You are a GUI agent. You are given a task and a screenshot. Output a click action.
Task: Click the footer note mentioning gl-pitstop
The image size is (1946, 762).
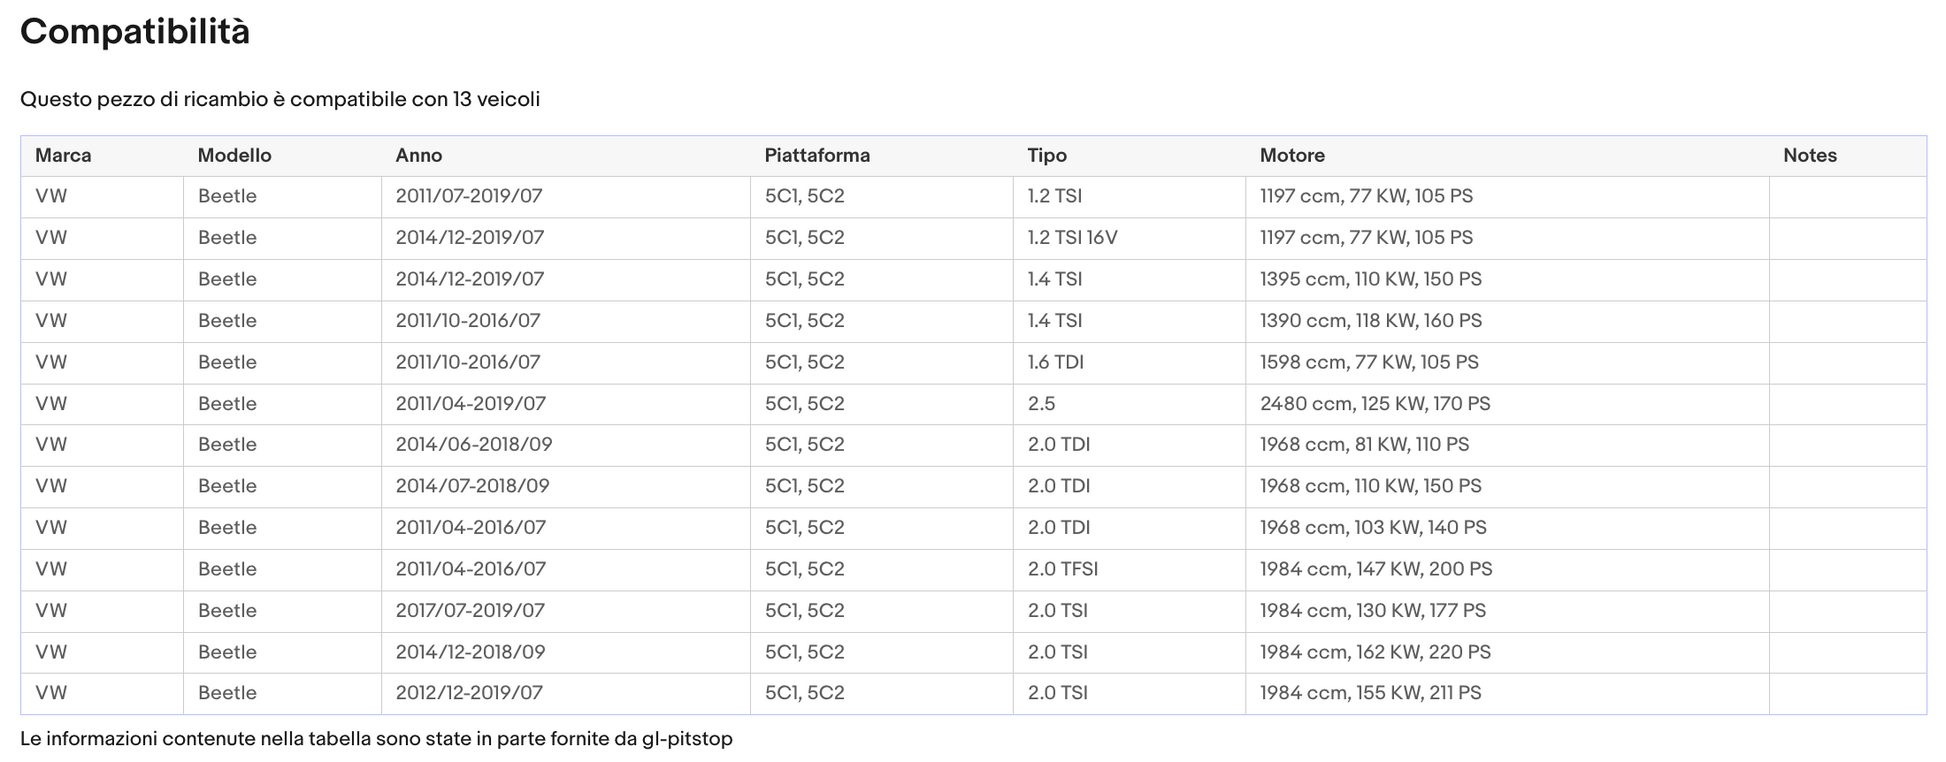click(376, 739)
